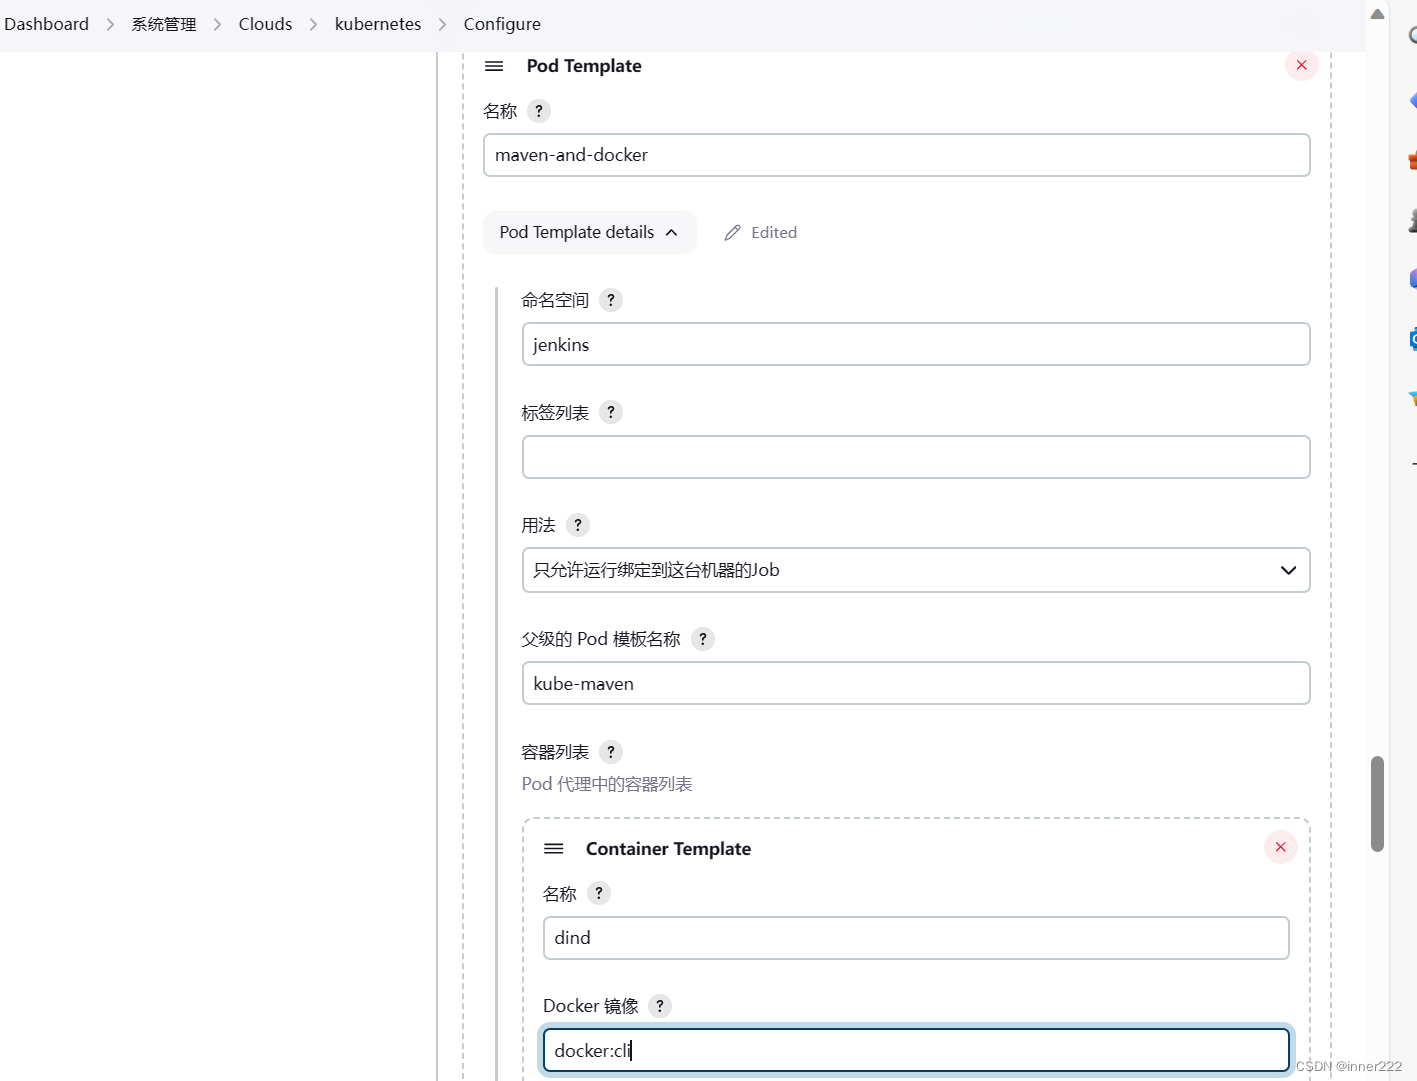Grab the Container Template drag handle
This screenshot has height=1081, width=1417.
pyautogui.click(x=554, y=849)
